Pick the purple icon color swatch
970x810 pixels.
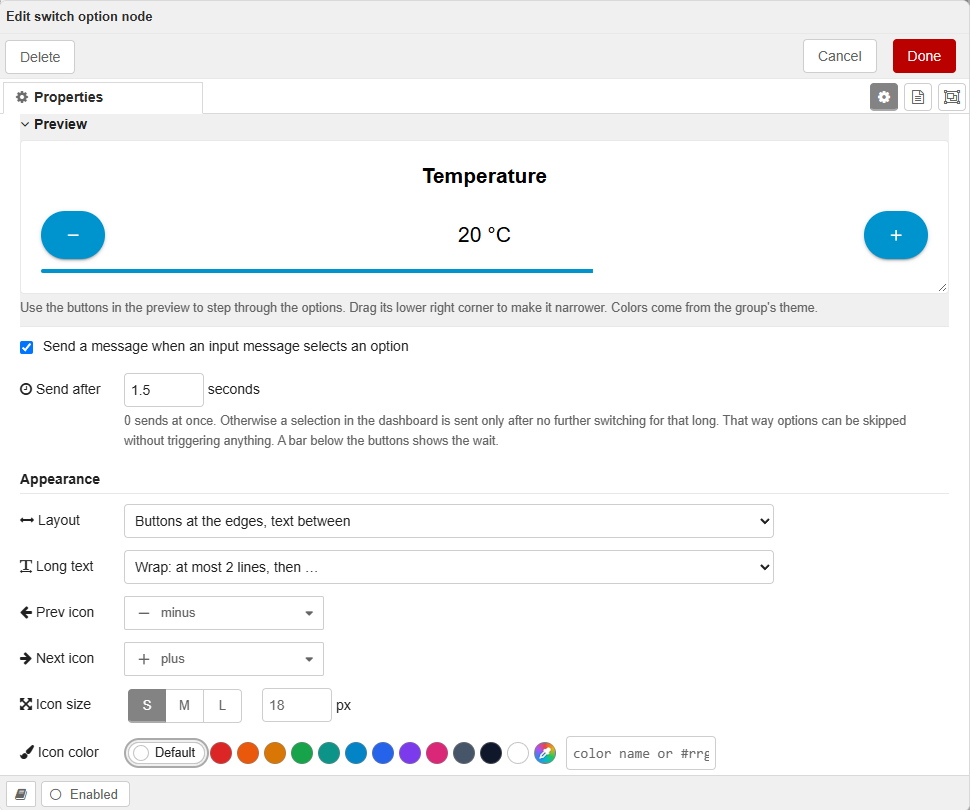(410, 753)
